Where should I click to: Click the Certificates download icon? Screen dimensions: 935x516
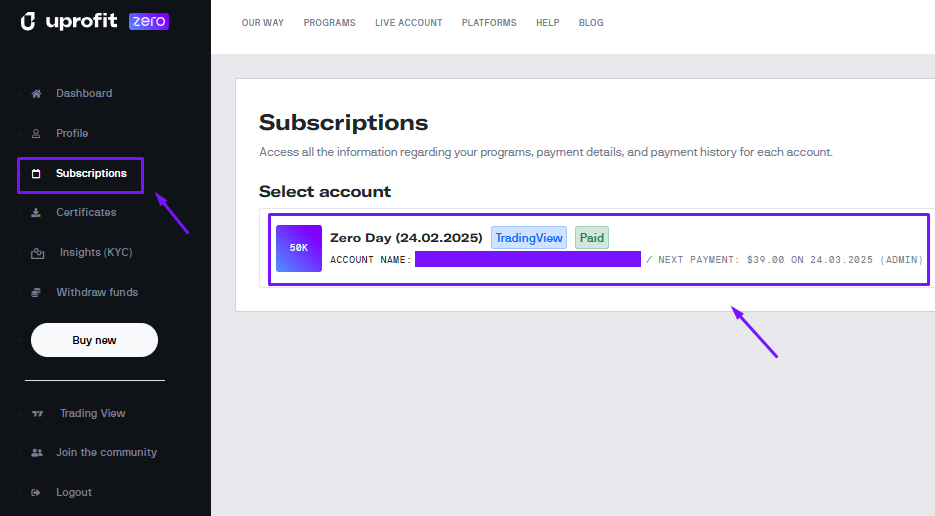coord(37,213)
